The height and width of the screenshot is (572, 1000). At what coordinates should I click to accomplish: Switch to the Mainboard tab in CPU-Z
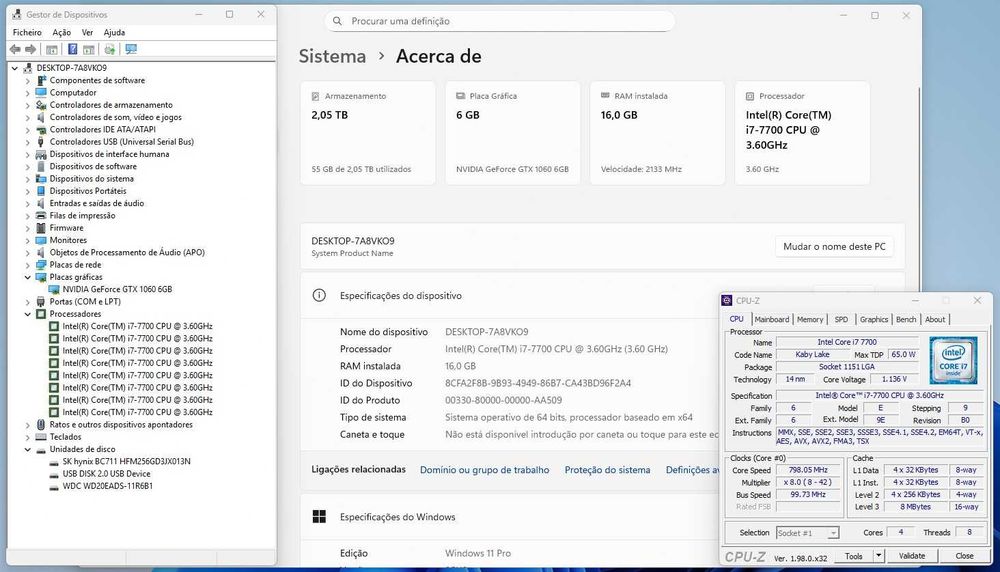[x=772, y=319]
